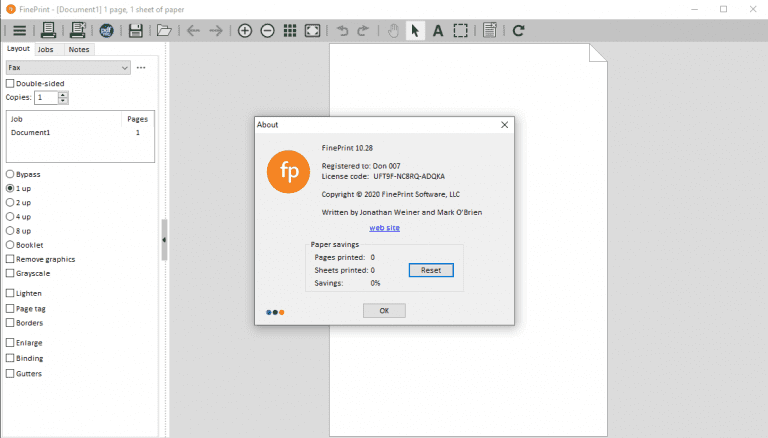This screenshot has width=768, height=438.
Task: Click the Zoom in plus icon
Action: click(245, 31)
